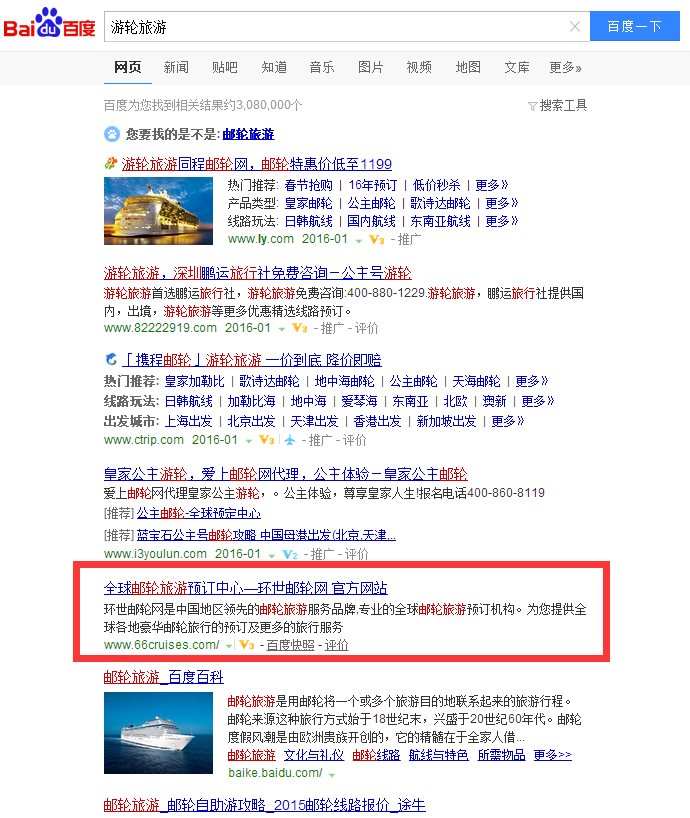This screenshot has width=690, height=818.
Task: Open the 携程邮轮 result title
Action: [252, 360]
